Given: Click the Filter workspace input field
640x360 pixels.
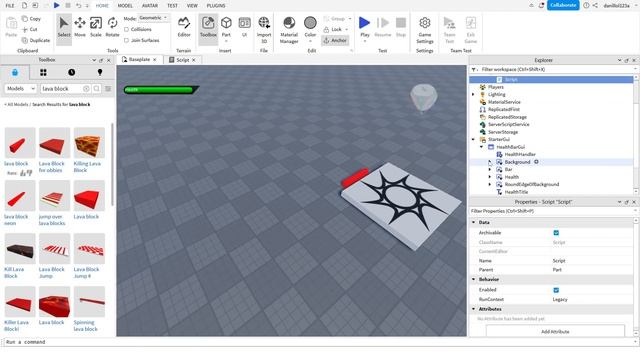Looking at the screenshot, I should (x=555, y=69).
